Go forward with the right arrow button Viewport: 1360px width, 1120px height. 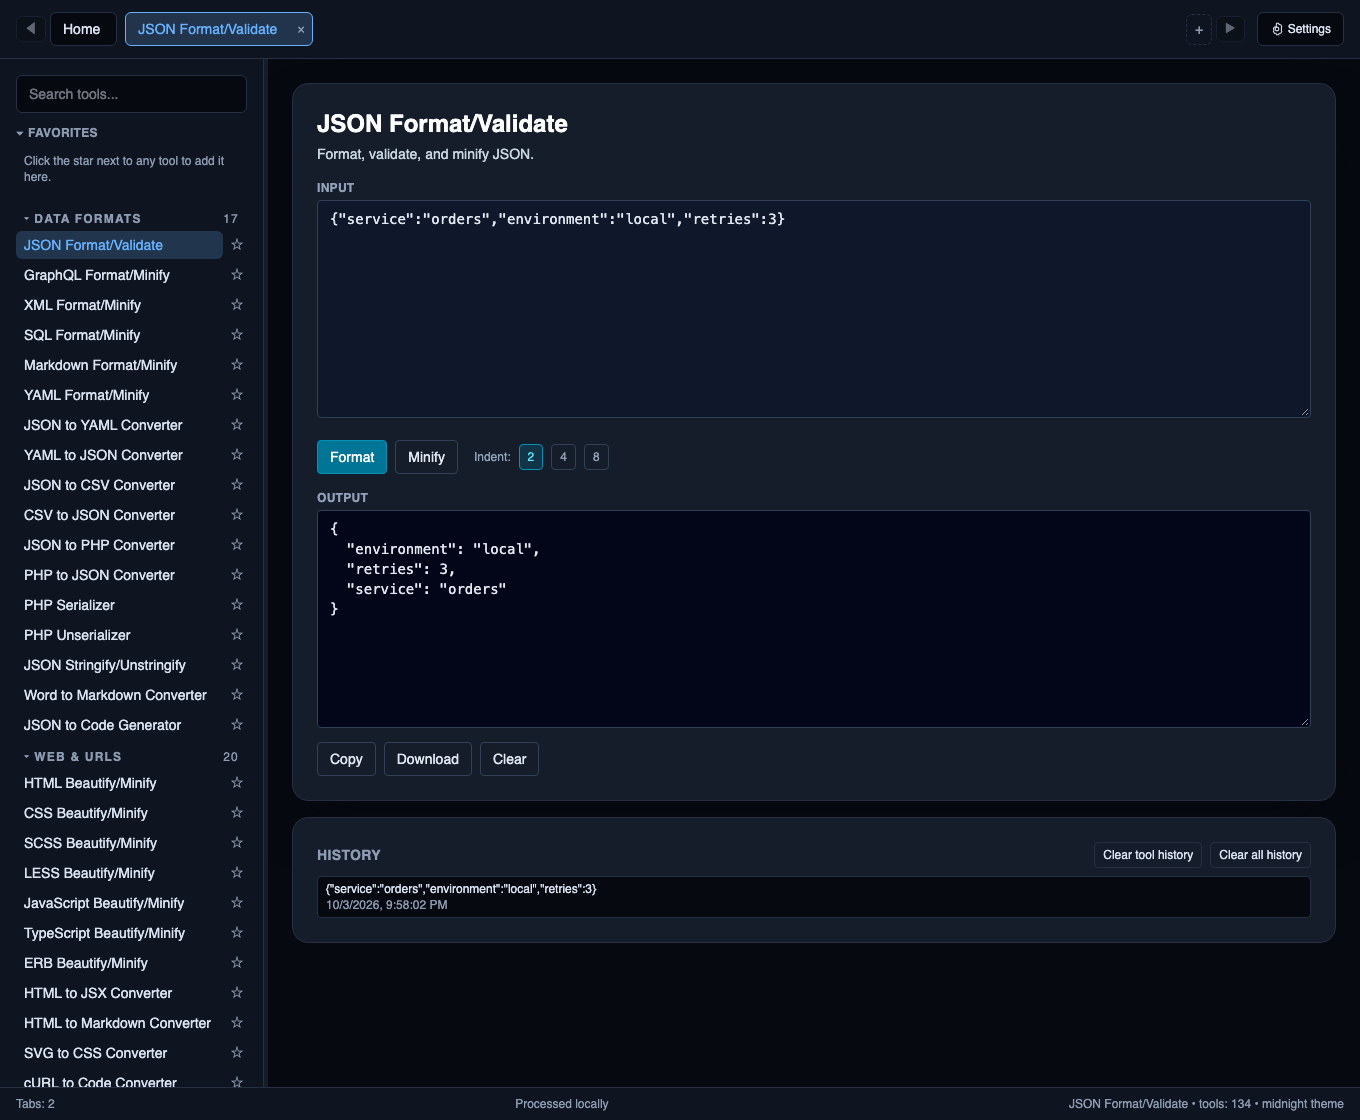pos(1230,29)
